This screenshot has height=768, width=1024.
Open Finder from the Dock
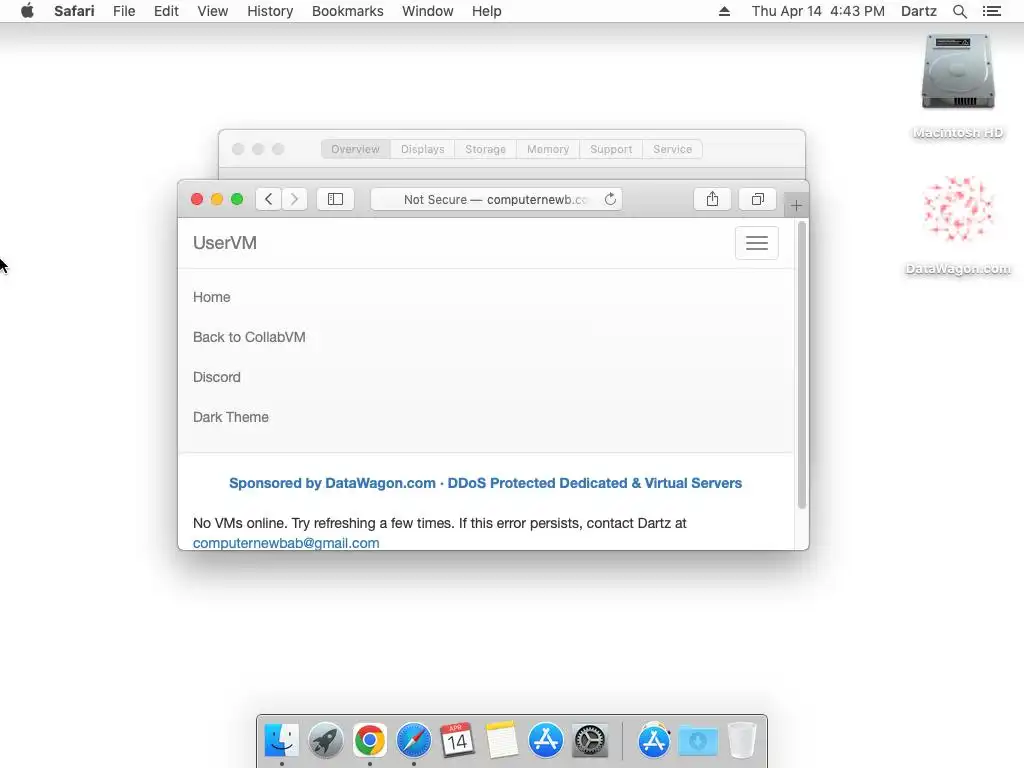tap(281, 741)
